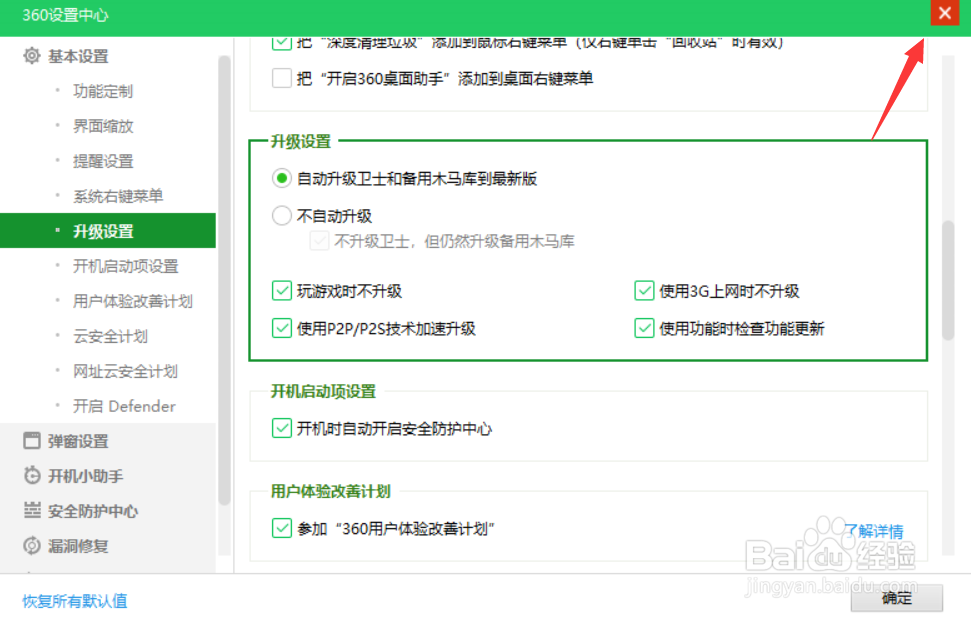The width and height of the screenshot is (971, 620).
Task: Open 网址云安全计划 in the sidebar
Action: tap(126, 371)
